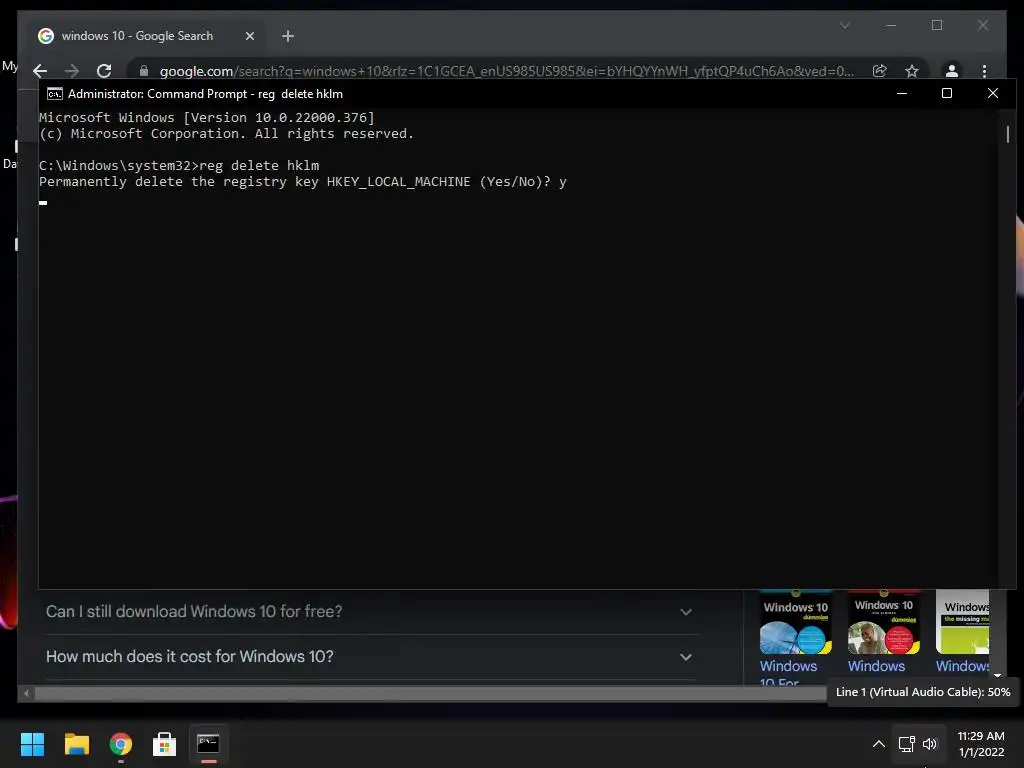The image size is (1024, 768).
Task: Click the address bar URL
Action: point(506,71)
